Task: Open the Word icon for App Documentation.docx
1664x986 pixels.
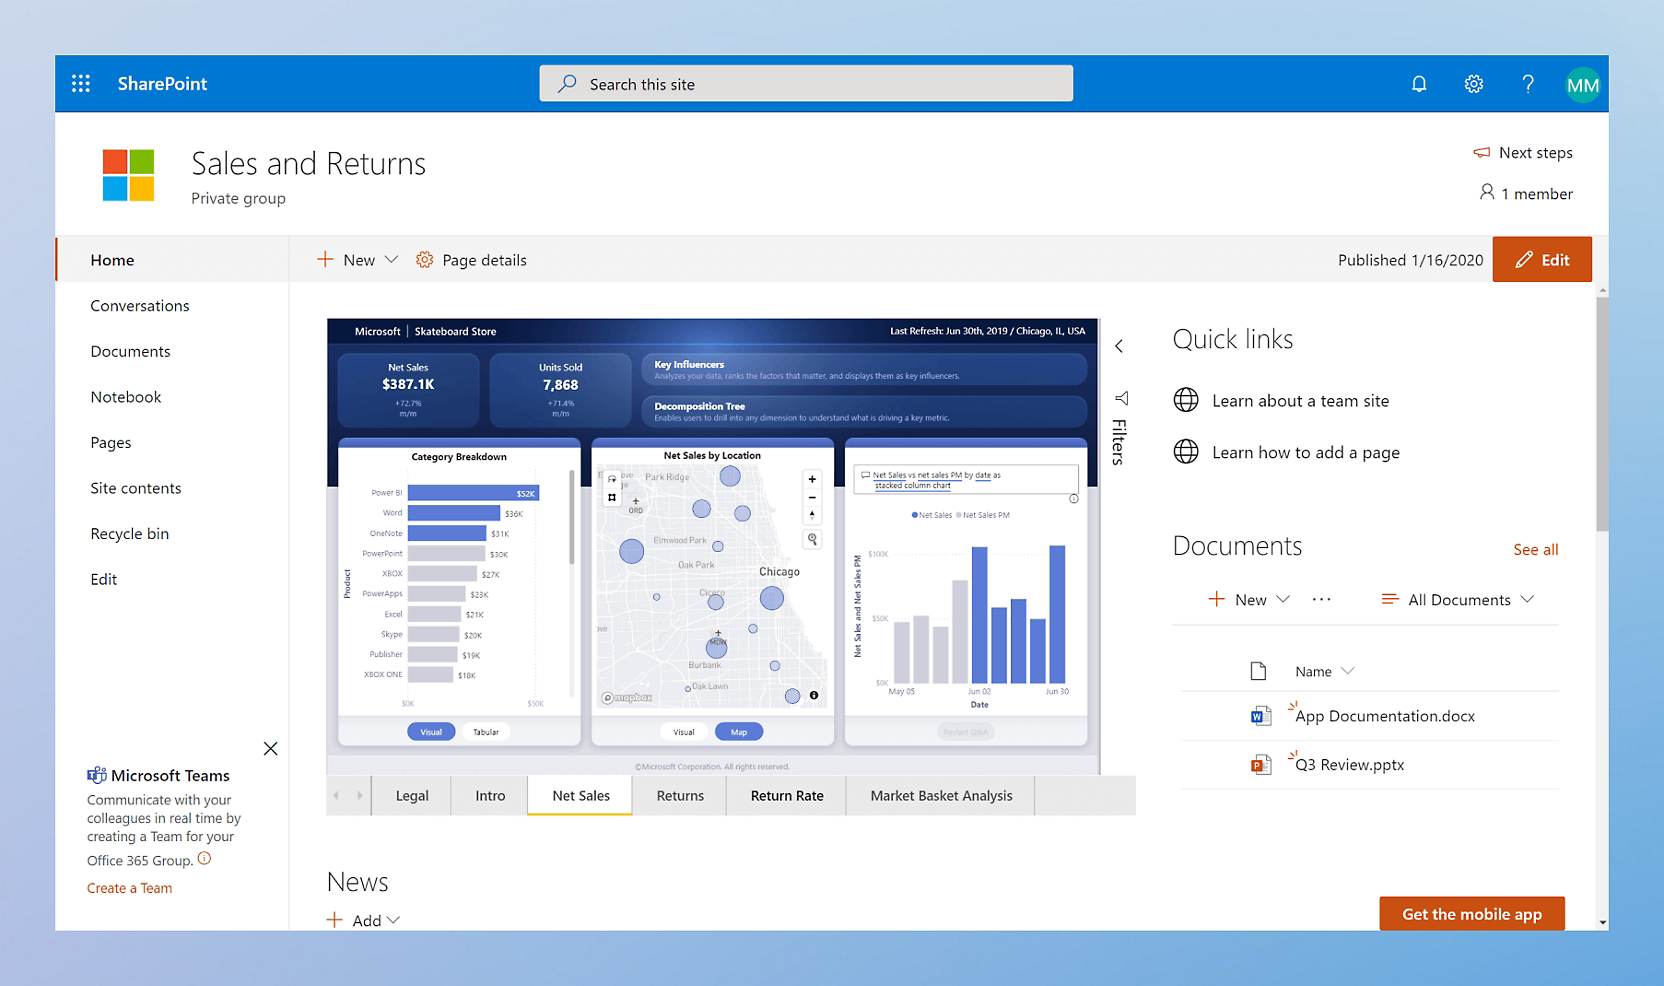Action: [x=1260, y=716]
